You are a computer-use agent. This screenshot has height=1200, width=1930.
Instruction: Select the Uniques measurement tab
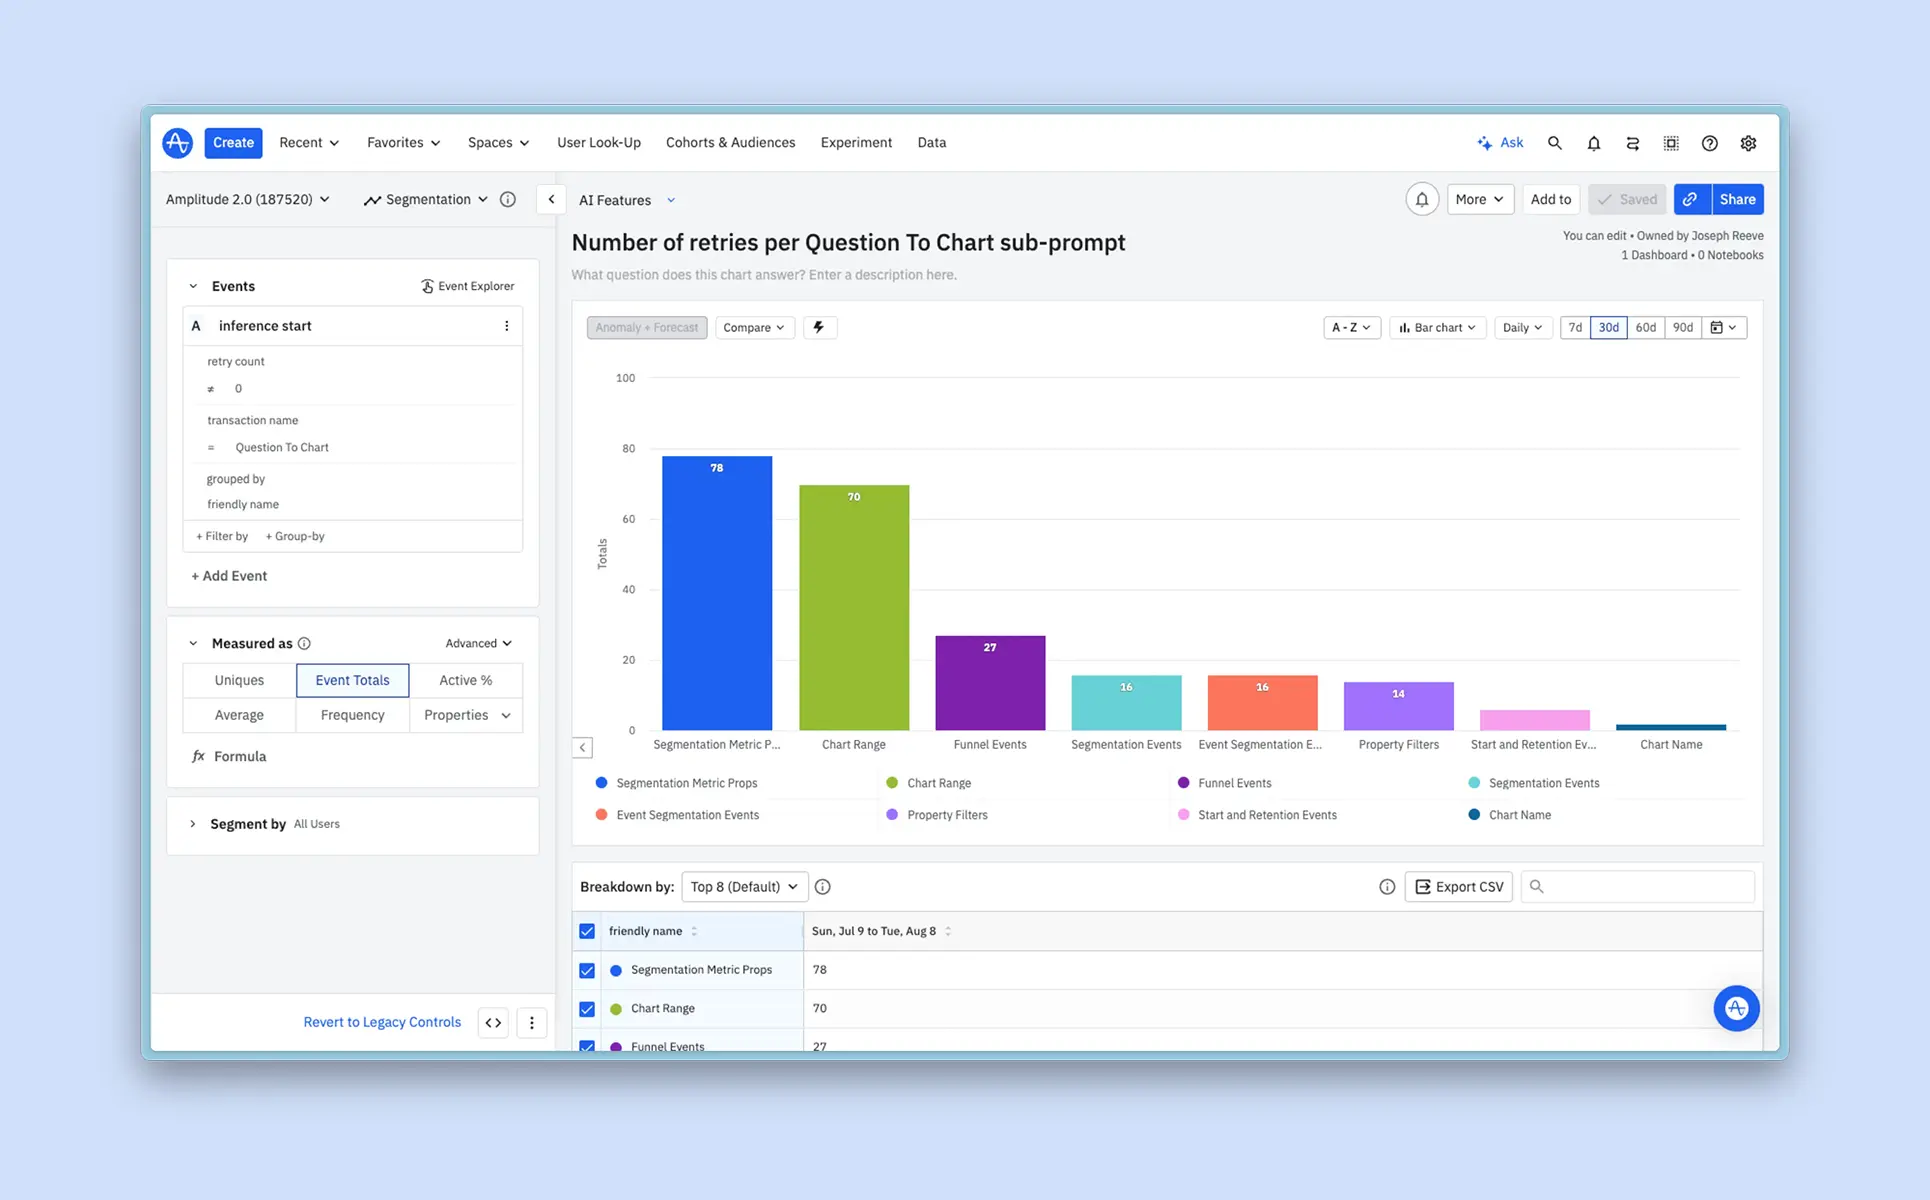click(x=239, y=680)
